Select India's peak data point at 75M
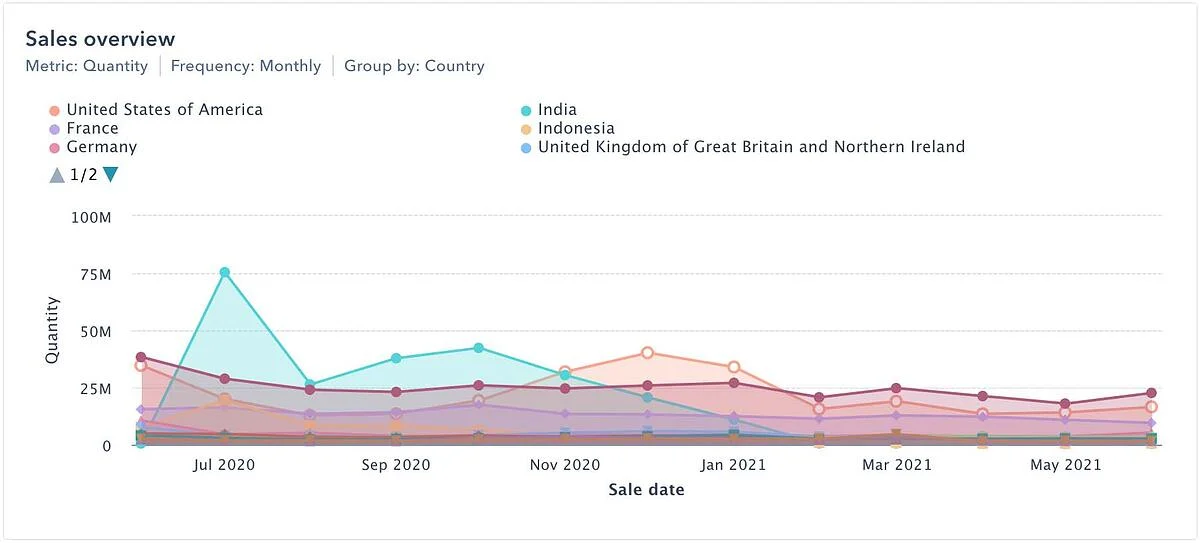 pos(225,272)
